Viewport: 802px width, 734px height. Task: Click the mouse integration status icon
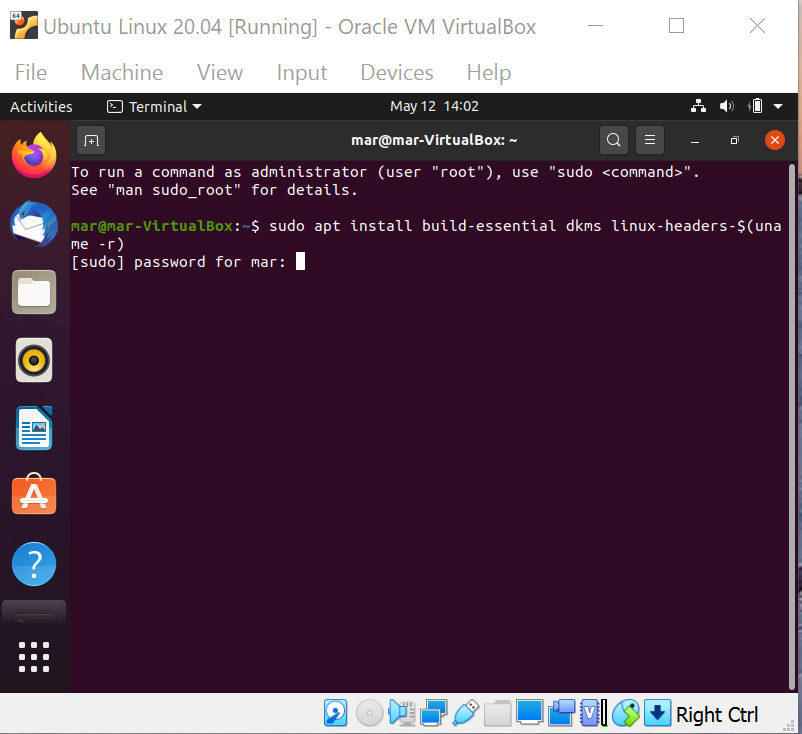(625, 713)
